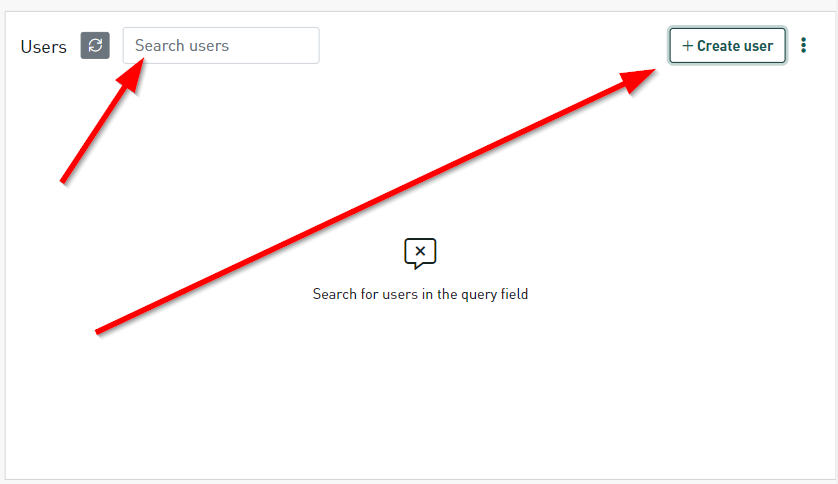Click the 'Search for users in the query field' message

[x=420, y=294]
